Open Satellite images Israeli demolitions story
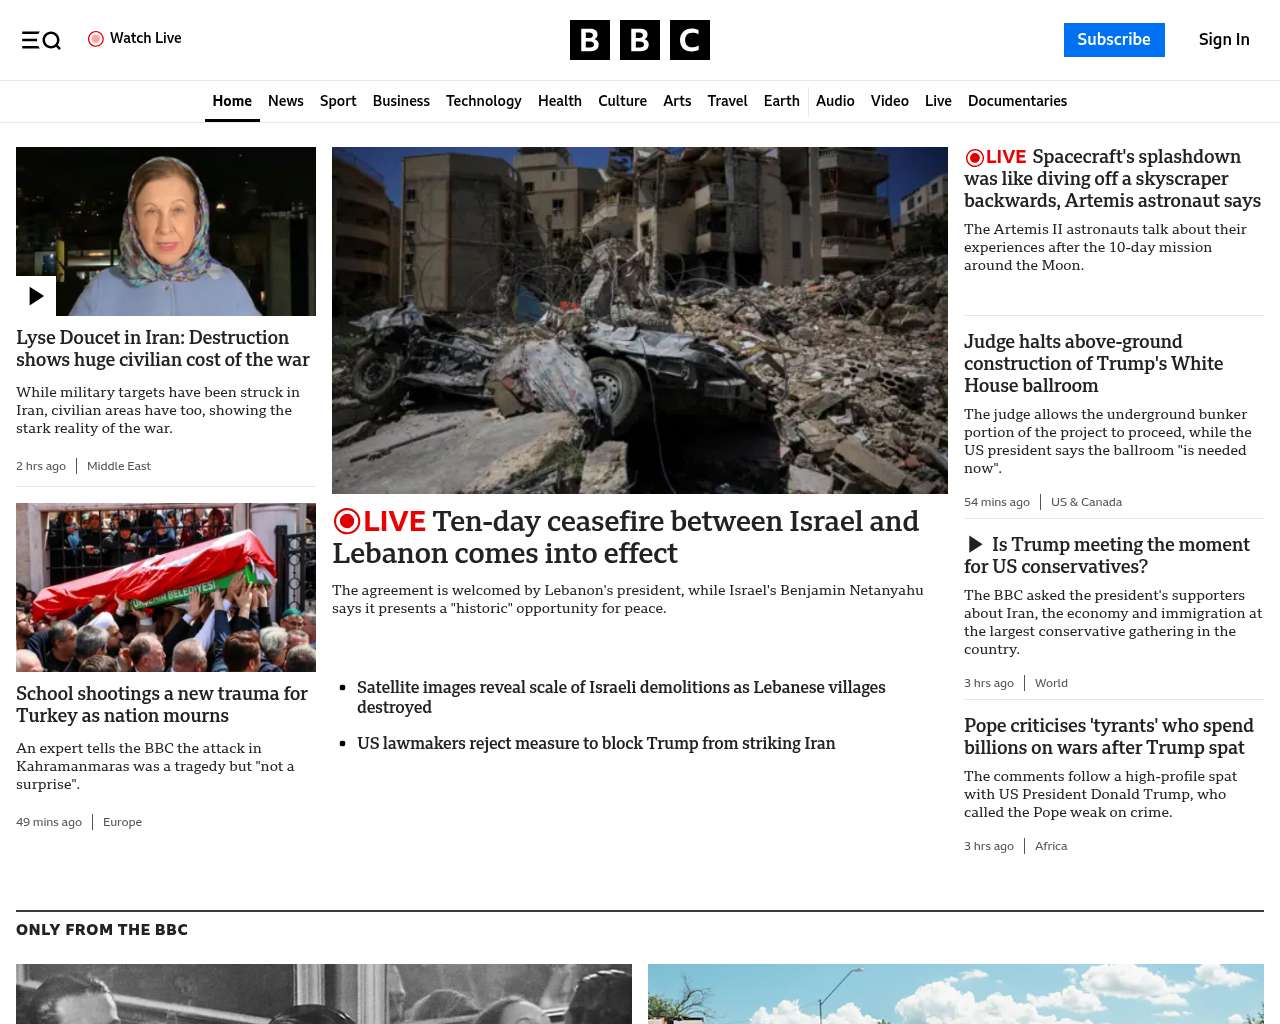This screenshot has height=1024, width=1280. pyautogui.click(x=621, y=697)
